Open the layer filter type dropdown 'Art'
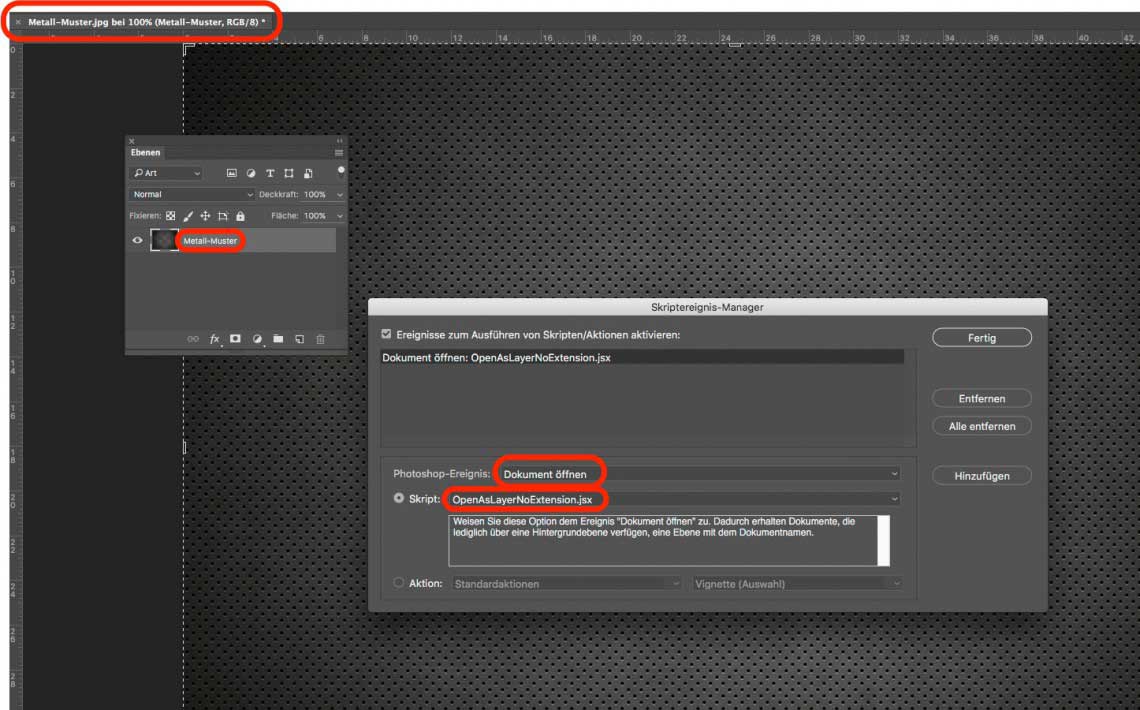 click(x=166, y=173)
